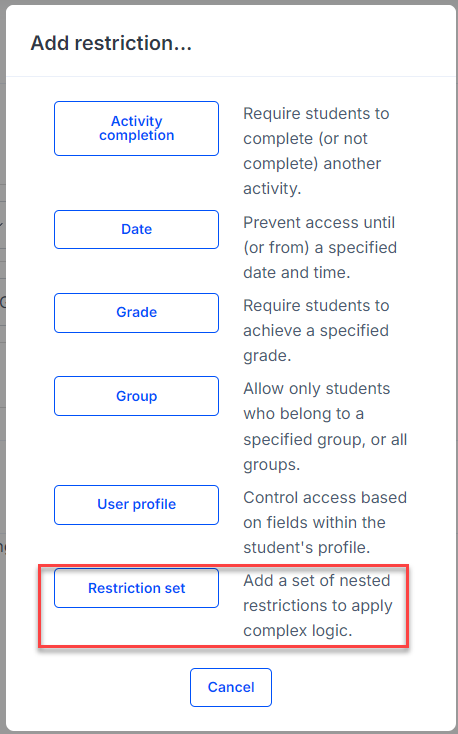458x734 pixels.
Task: Pick the Group restriction option
Action: [136, 396]
